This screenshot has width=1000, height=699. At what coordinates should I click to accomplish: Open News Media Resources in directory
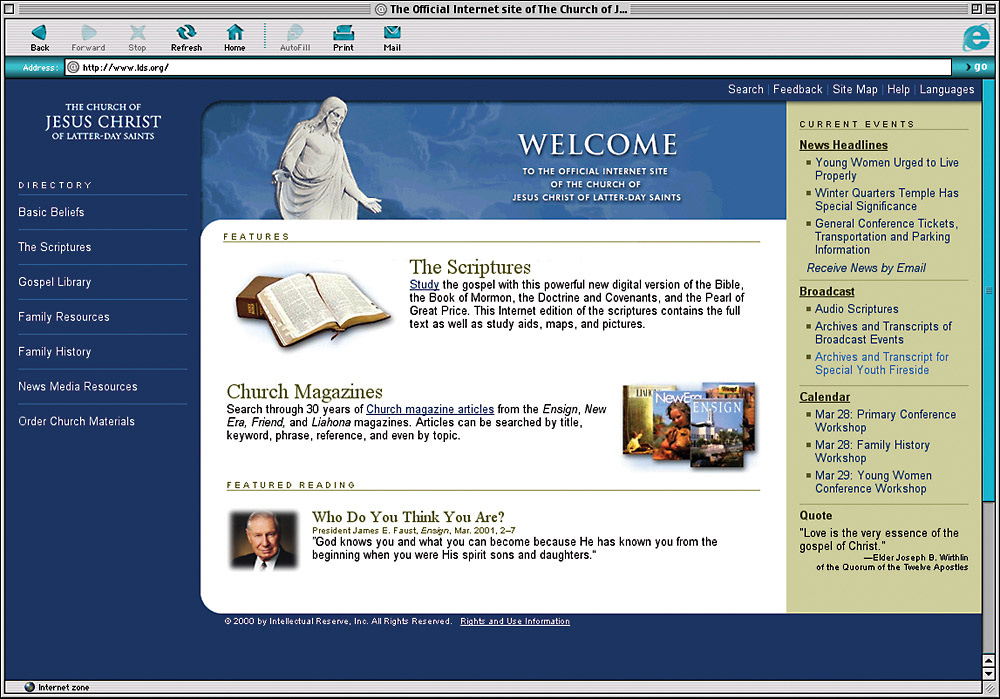[x=78, y=386]
